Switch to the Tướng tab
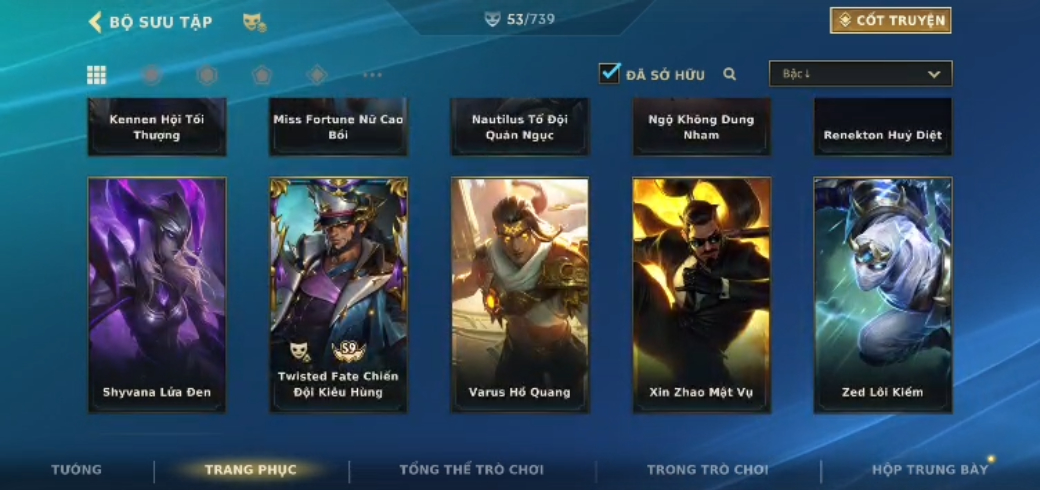The width and height of the screenshot is (1040, 490). [x=77, y=470]
